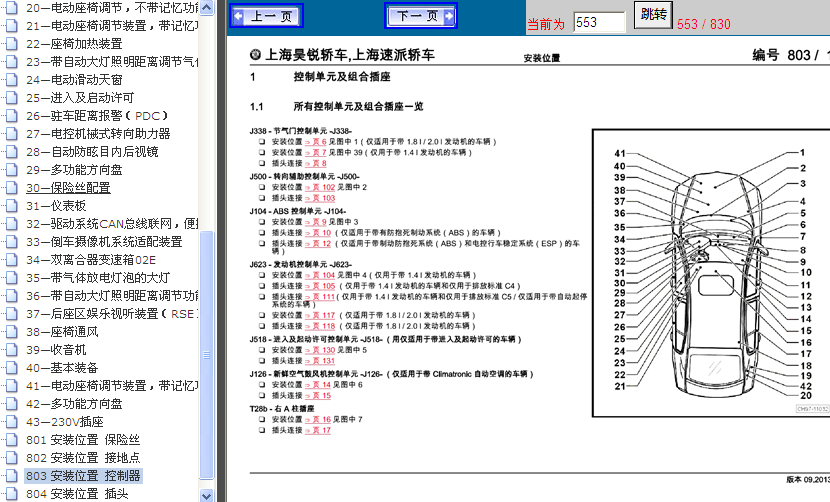Open 26—驻车距离报警（PDC） entry
The width and height of the screenshot is (830, 502).
(97, 116)
